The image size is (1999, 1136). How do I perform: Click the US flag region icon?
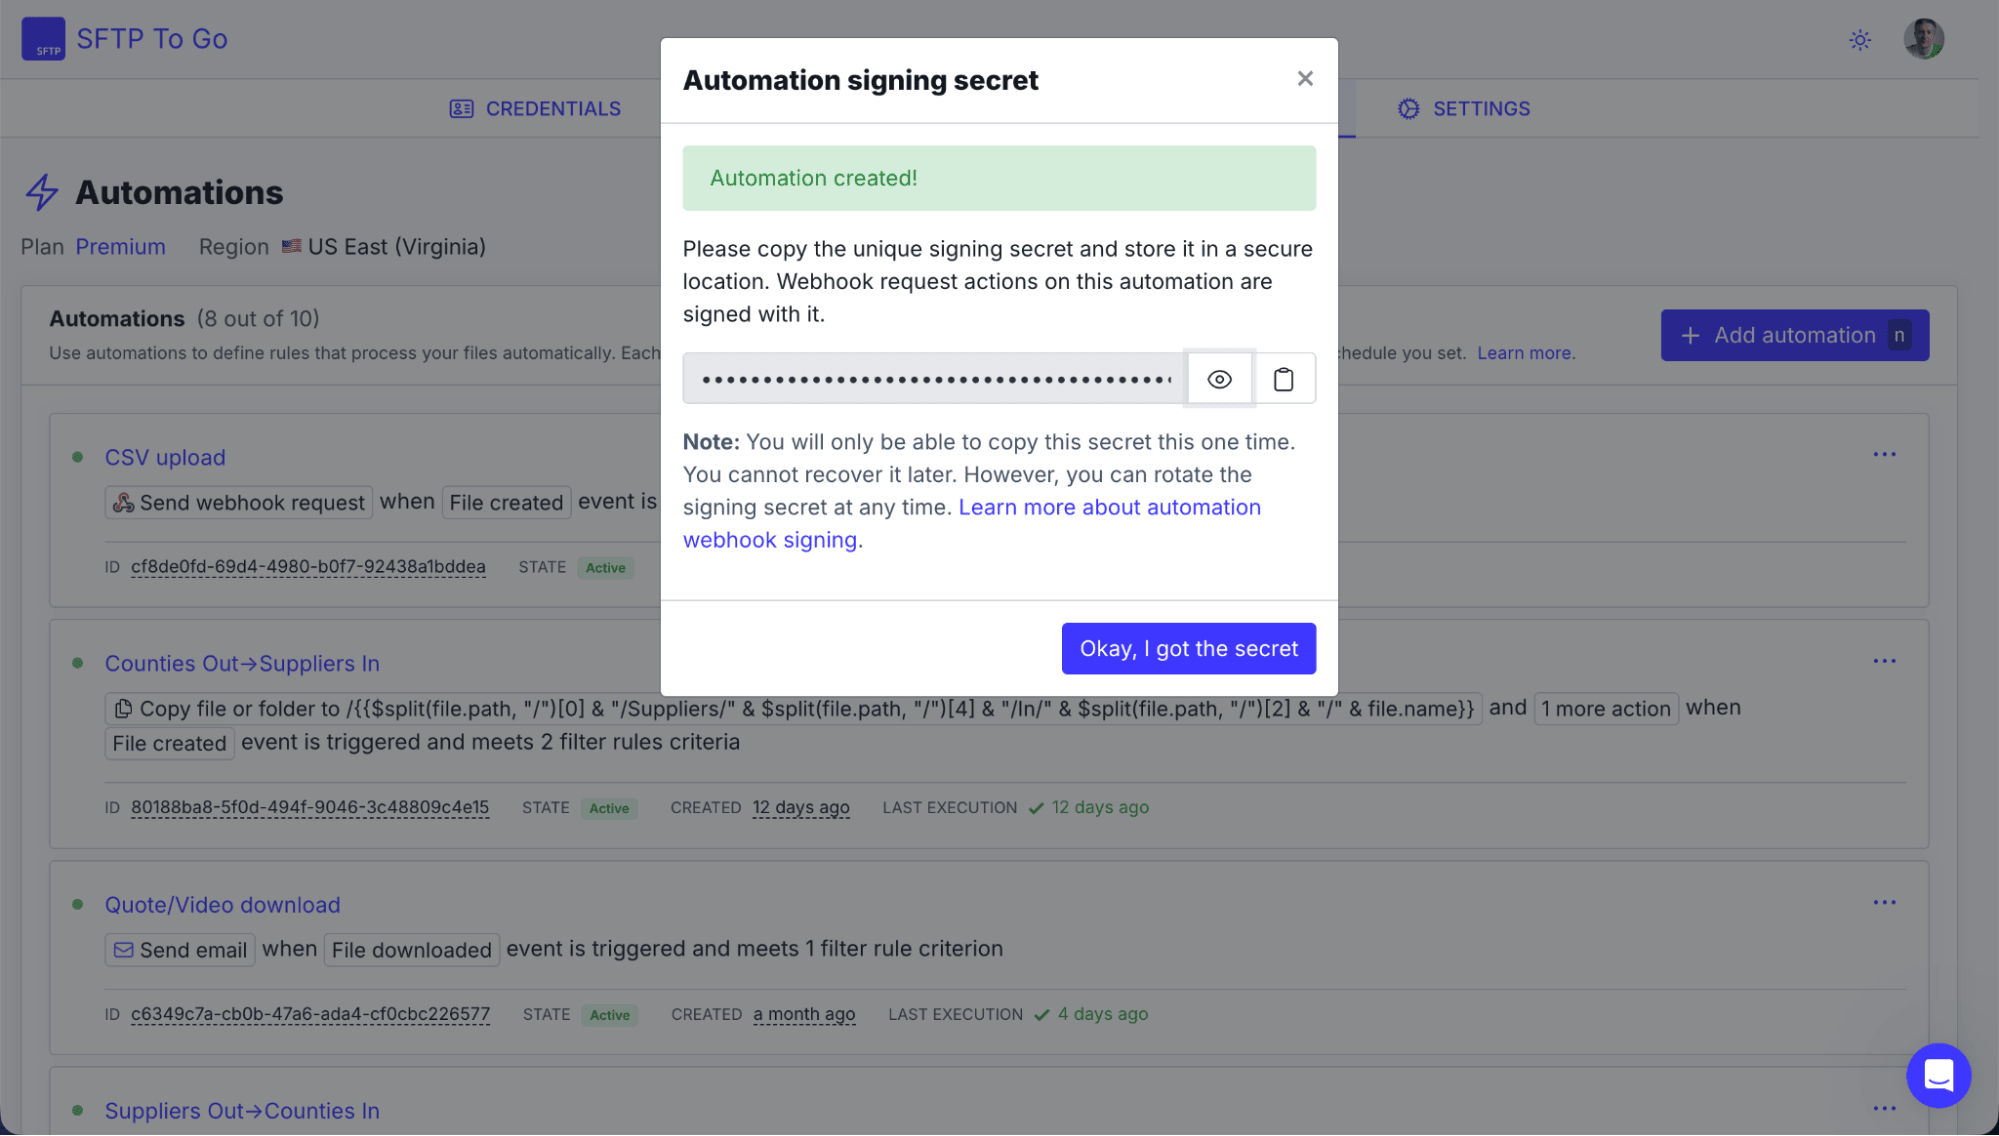click(291, 246)
